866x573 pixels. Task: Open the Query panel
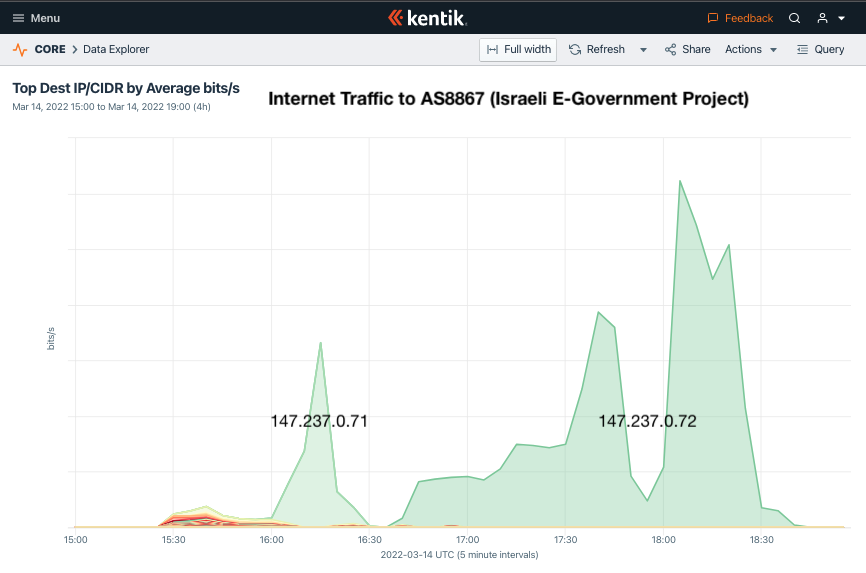[x=829, y=49]
